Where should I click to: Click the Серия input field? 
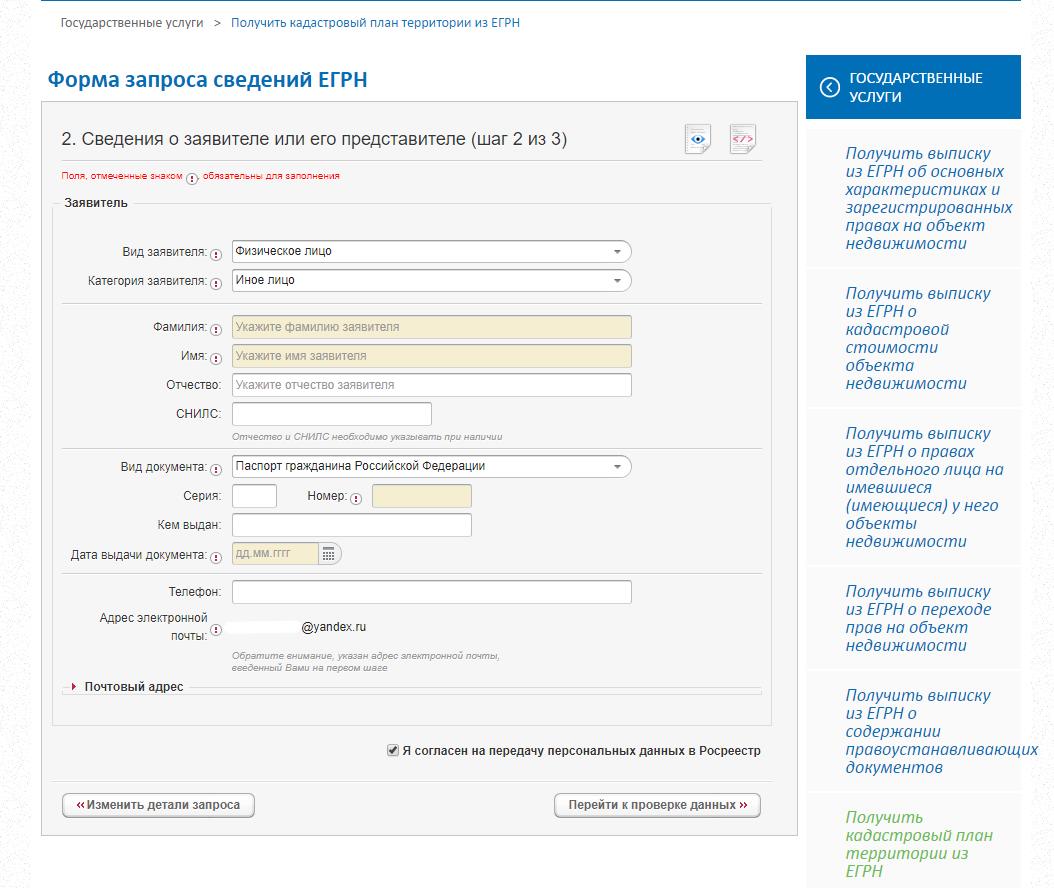click(x=254, y=496)
